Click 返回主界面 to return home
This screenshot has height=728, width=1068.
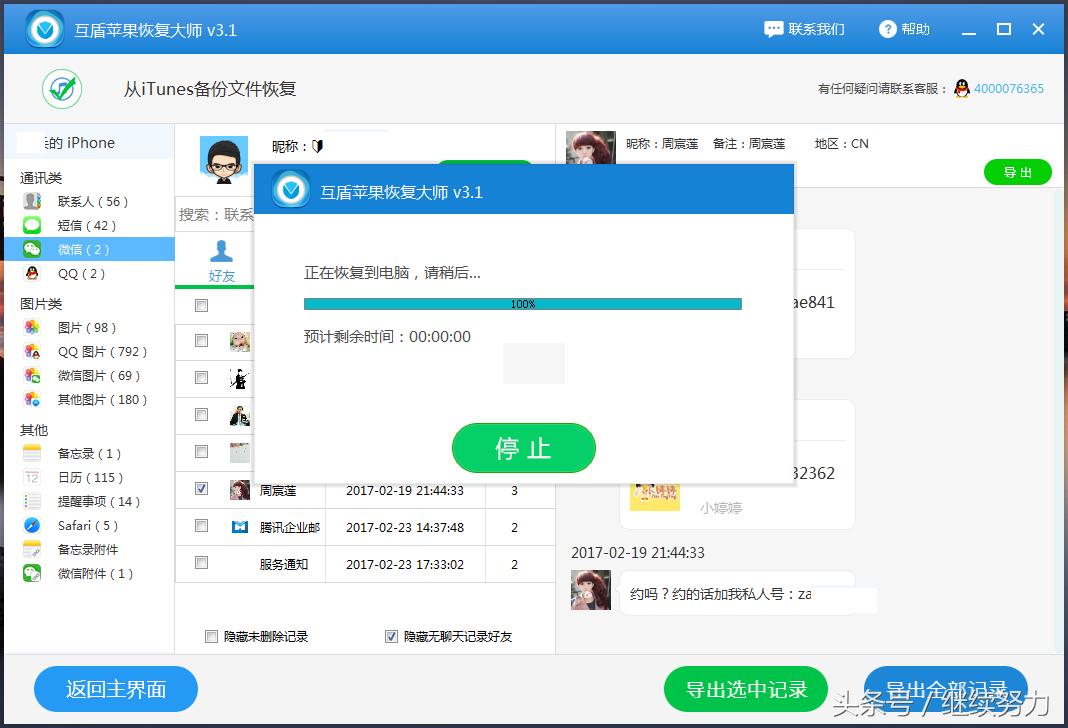[115, 689]
